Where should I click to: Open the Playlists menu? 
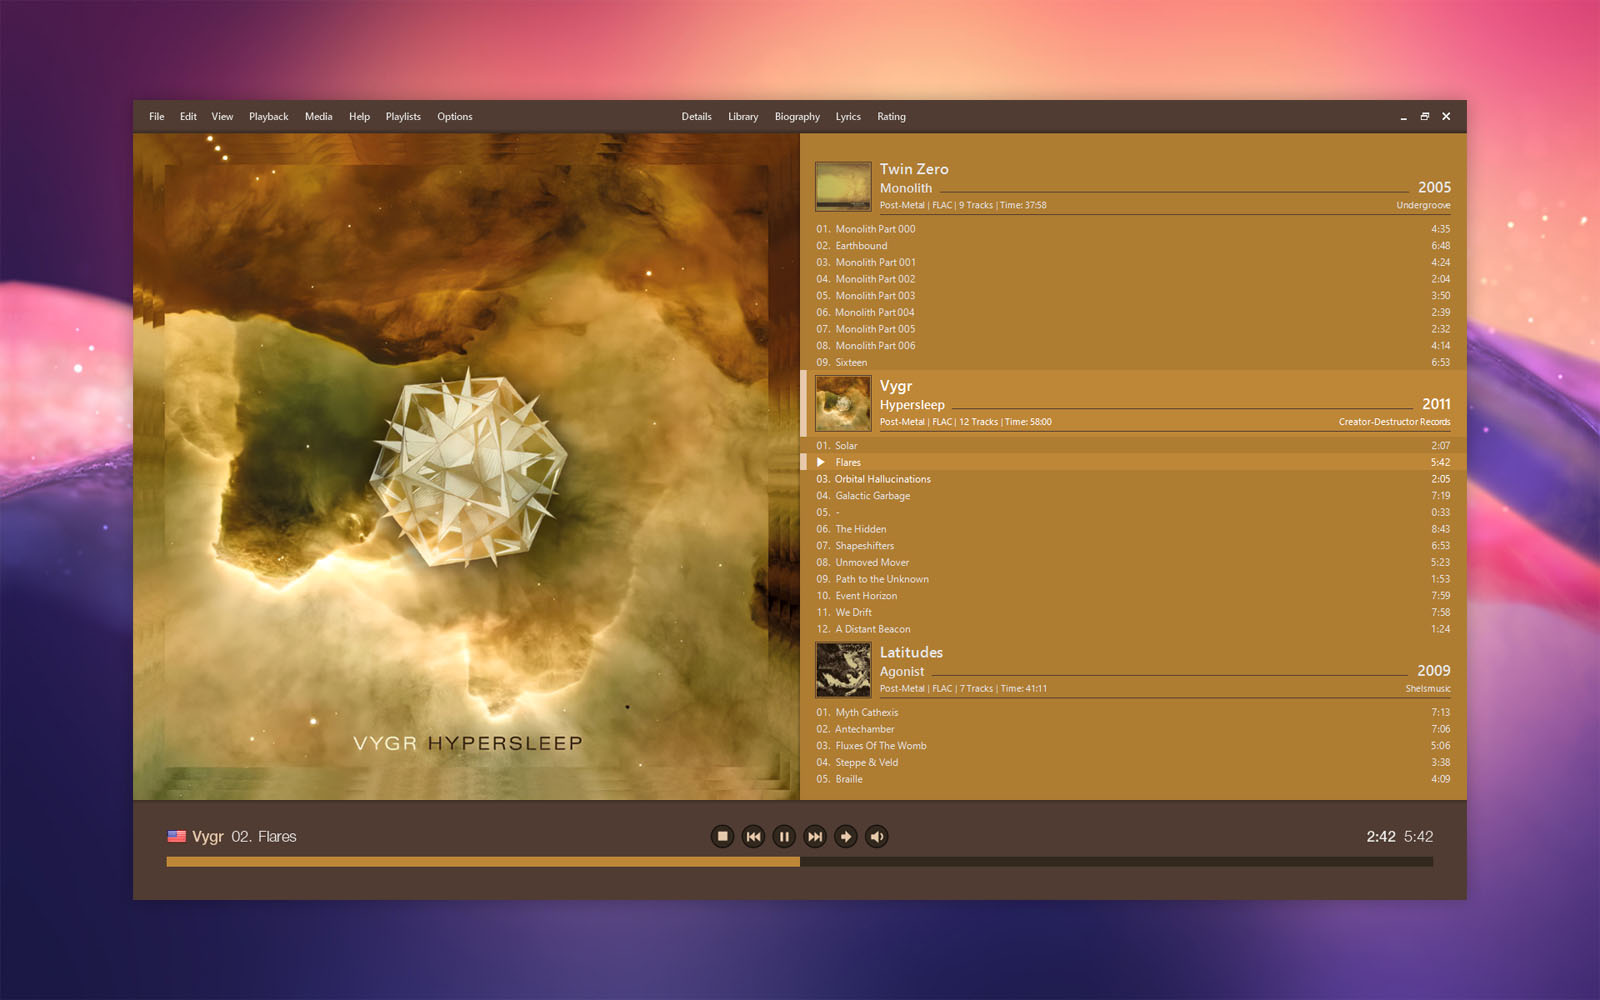click(x=403, y=116)
